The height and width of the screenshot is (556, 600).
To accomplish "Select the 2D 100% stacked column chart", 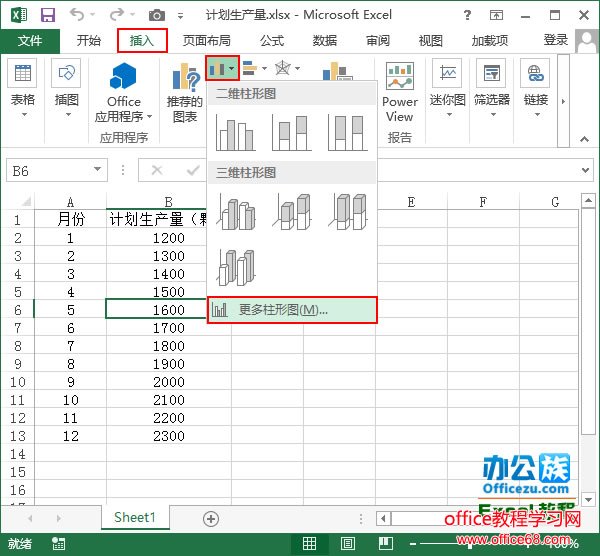I will tap(348, 132).
